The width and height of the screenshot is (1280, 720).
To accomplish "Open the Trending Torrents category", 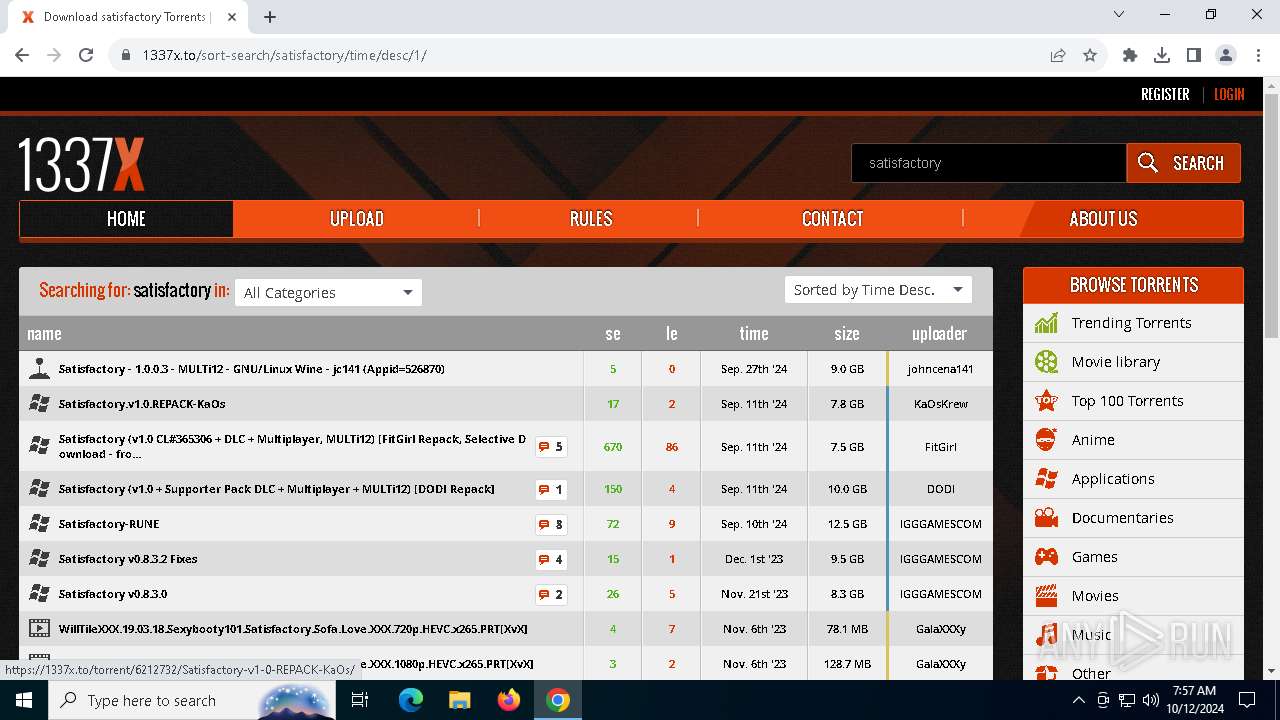I will pyautogui.click(x=1131, y=323).
